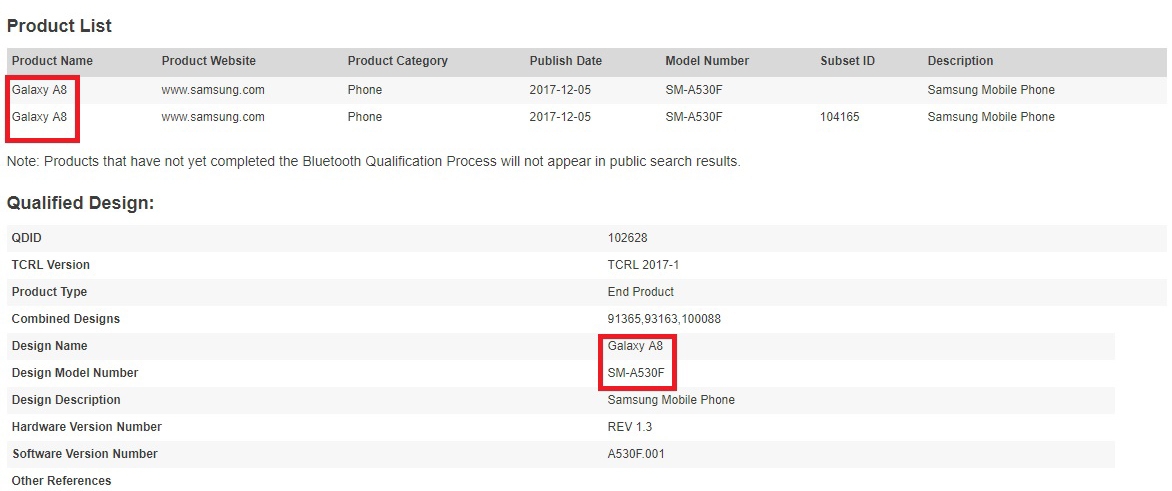Image resolution: width=1172 pixels, height=491 pixels.
Task: Open www.samsung.com link in second row
Action: (213, 117)
